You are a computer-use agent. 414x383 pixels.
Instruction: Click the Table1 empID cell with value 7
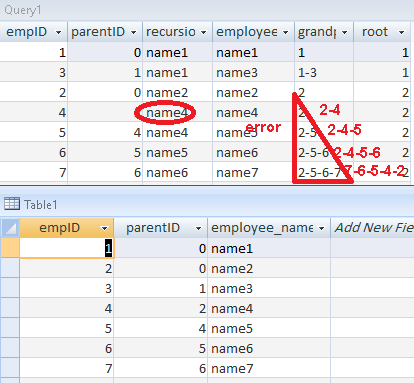67,368
